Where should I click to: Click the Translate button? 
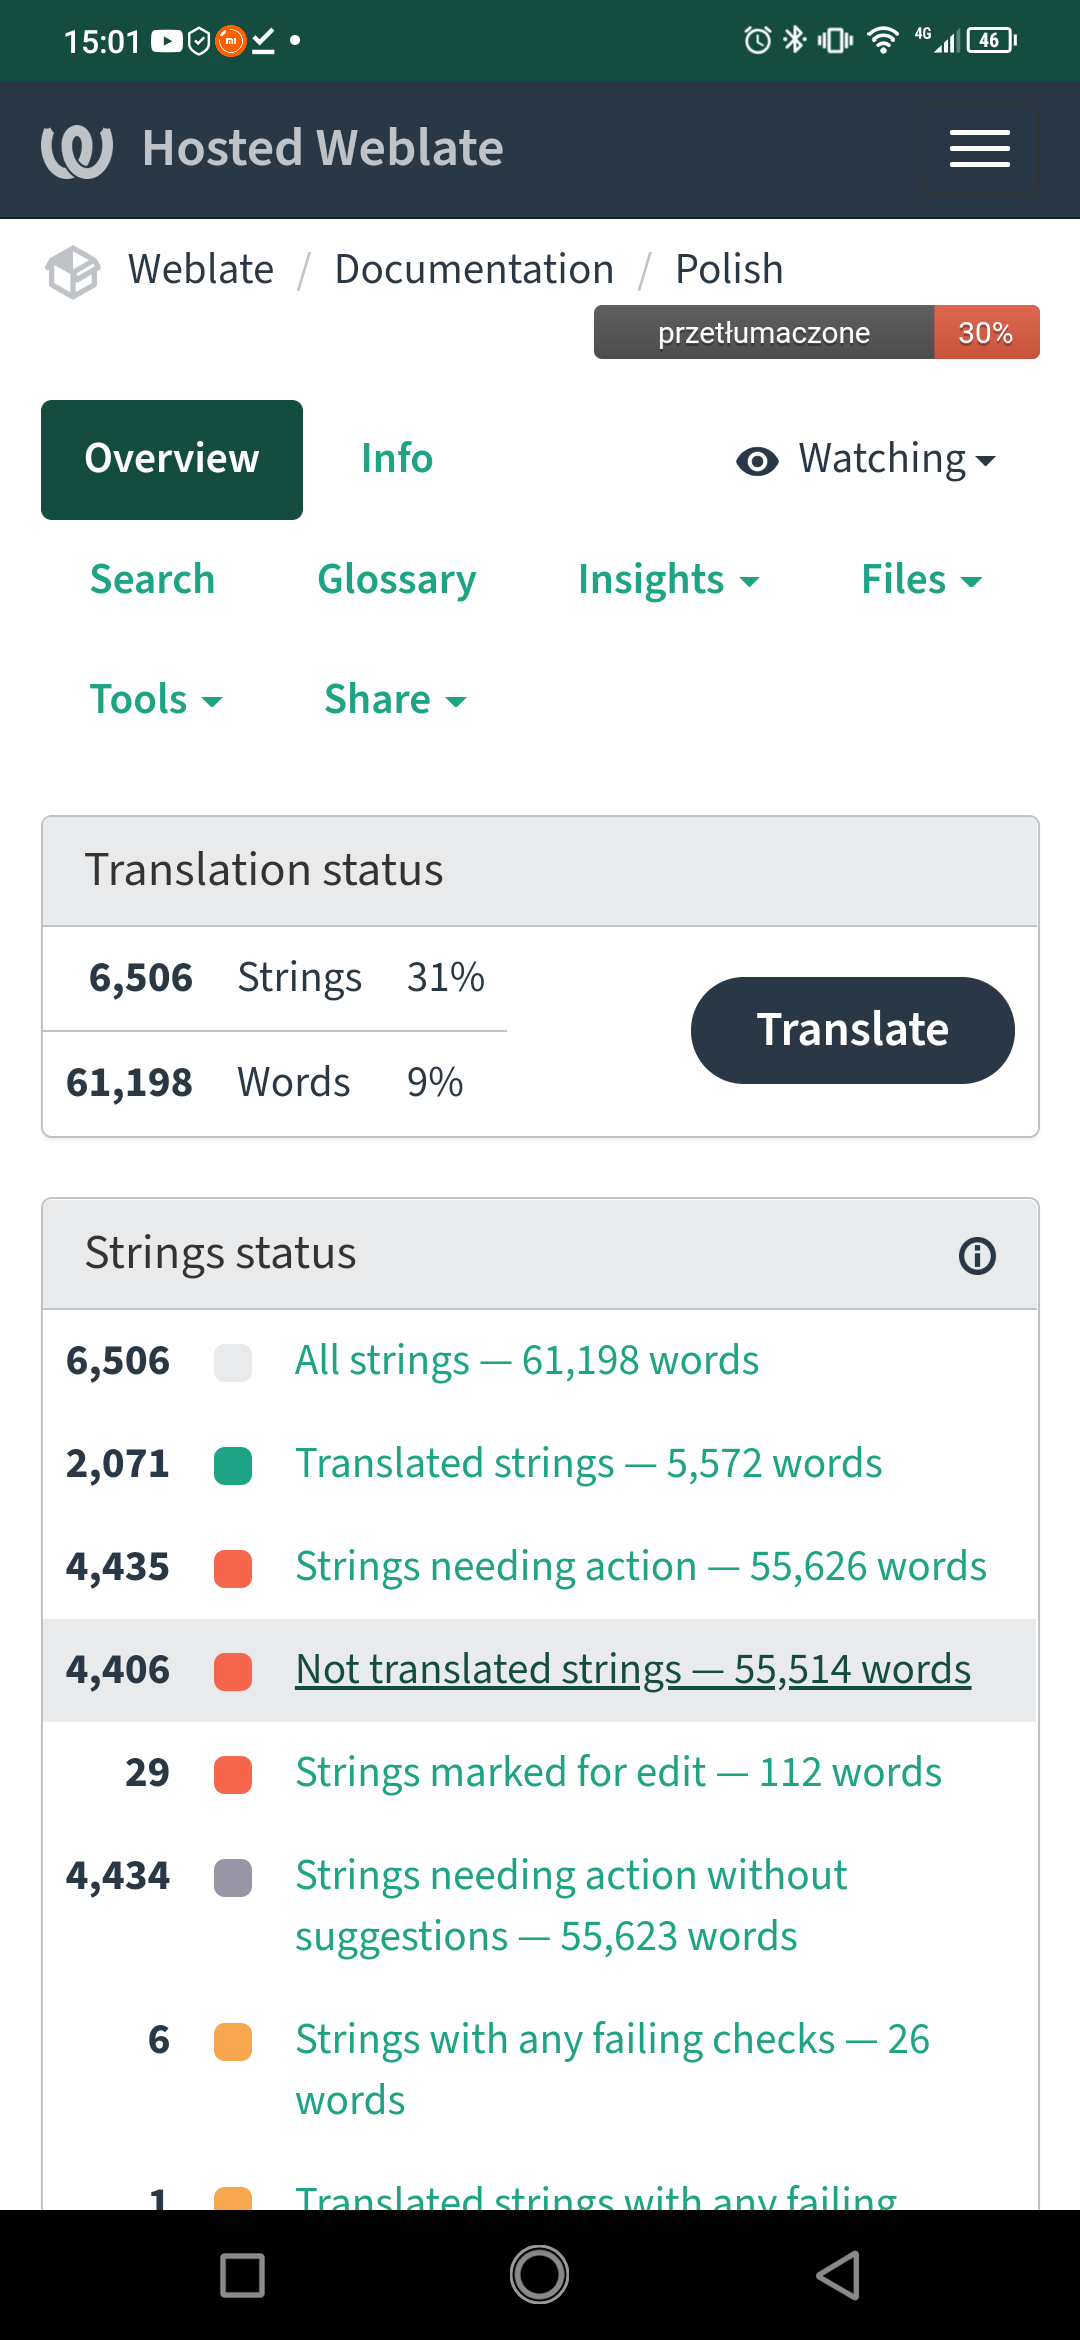(x=852, y=1030)
